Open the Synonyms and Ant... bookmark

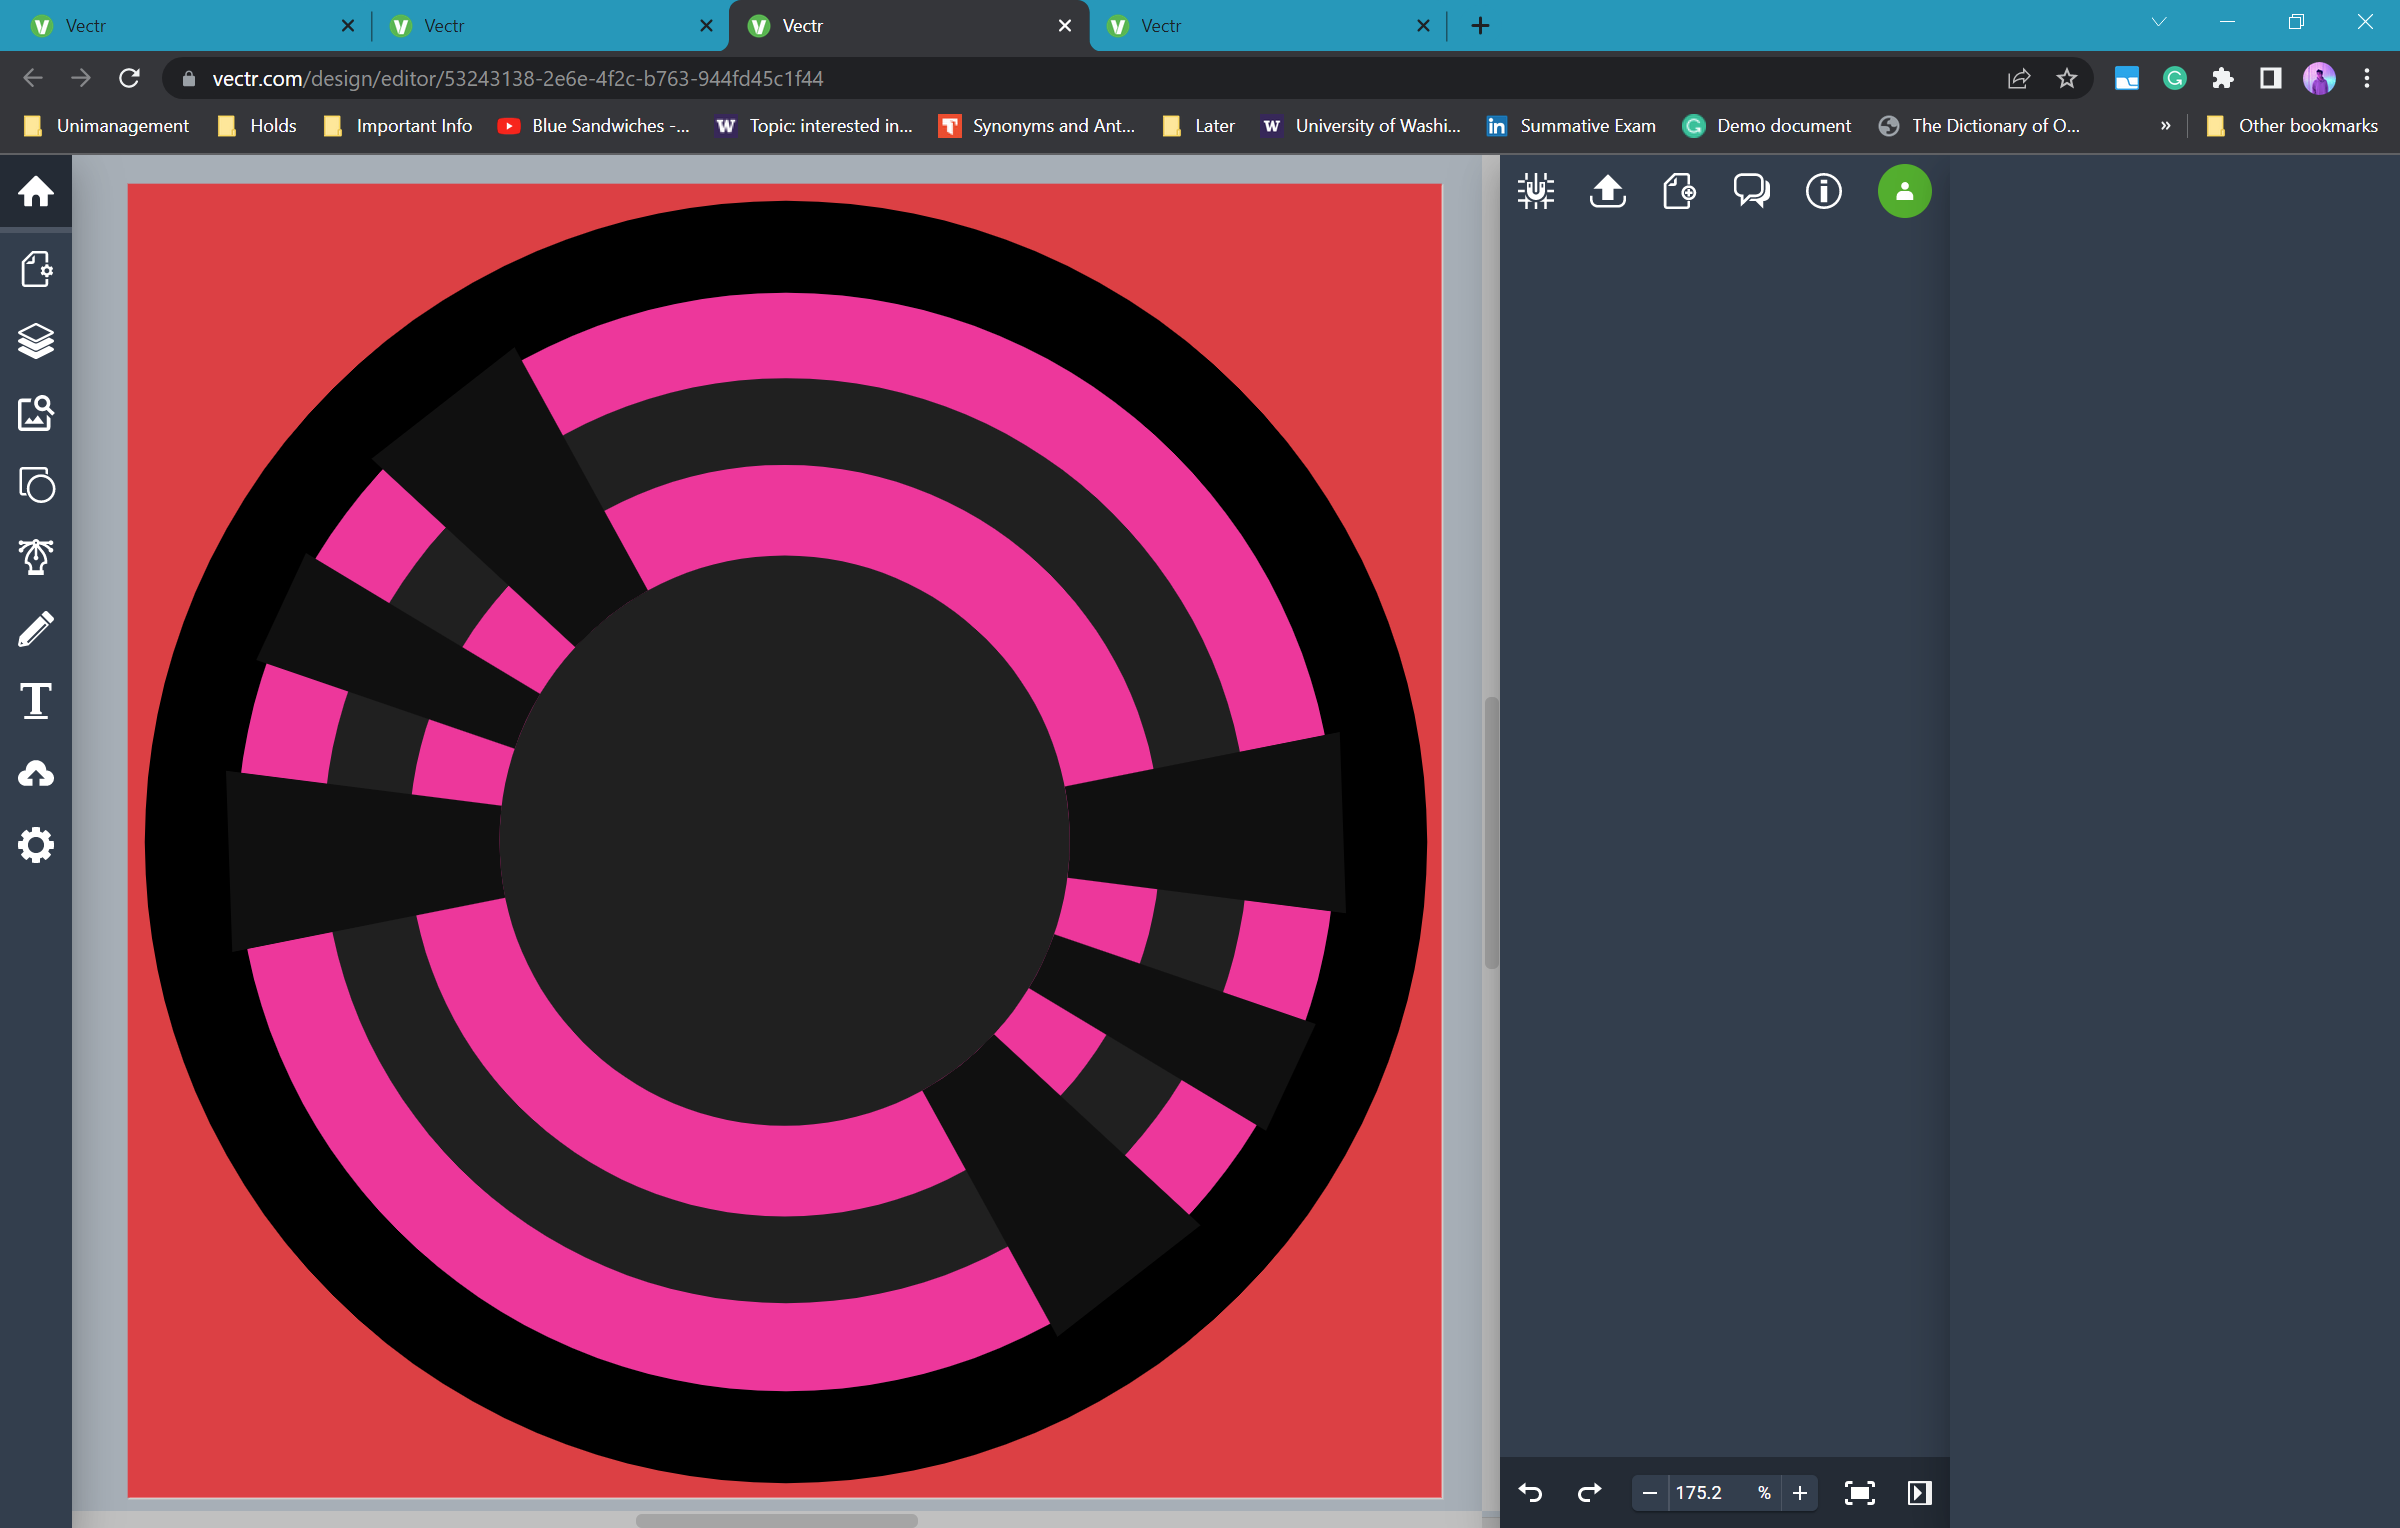[x=1038, y=126]
